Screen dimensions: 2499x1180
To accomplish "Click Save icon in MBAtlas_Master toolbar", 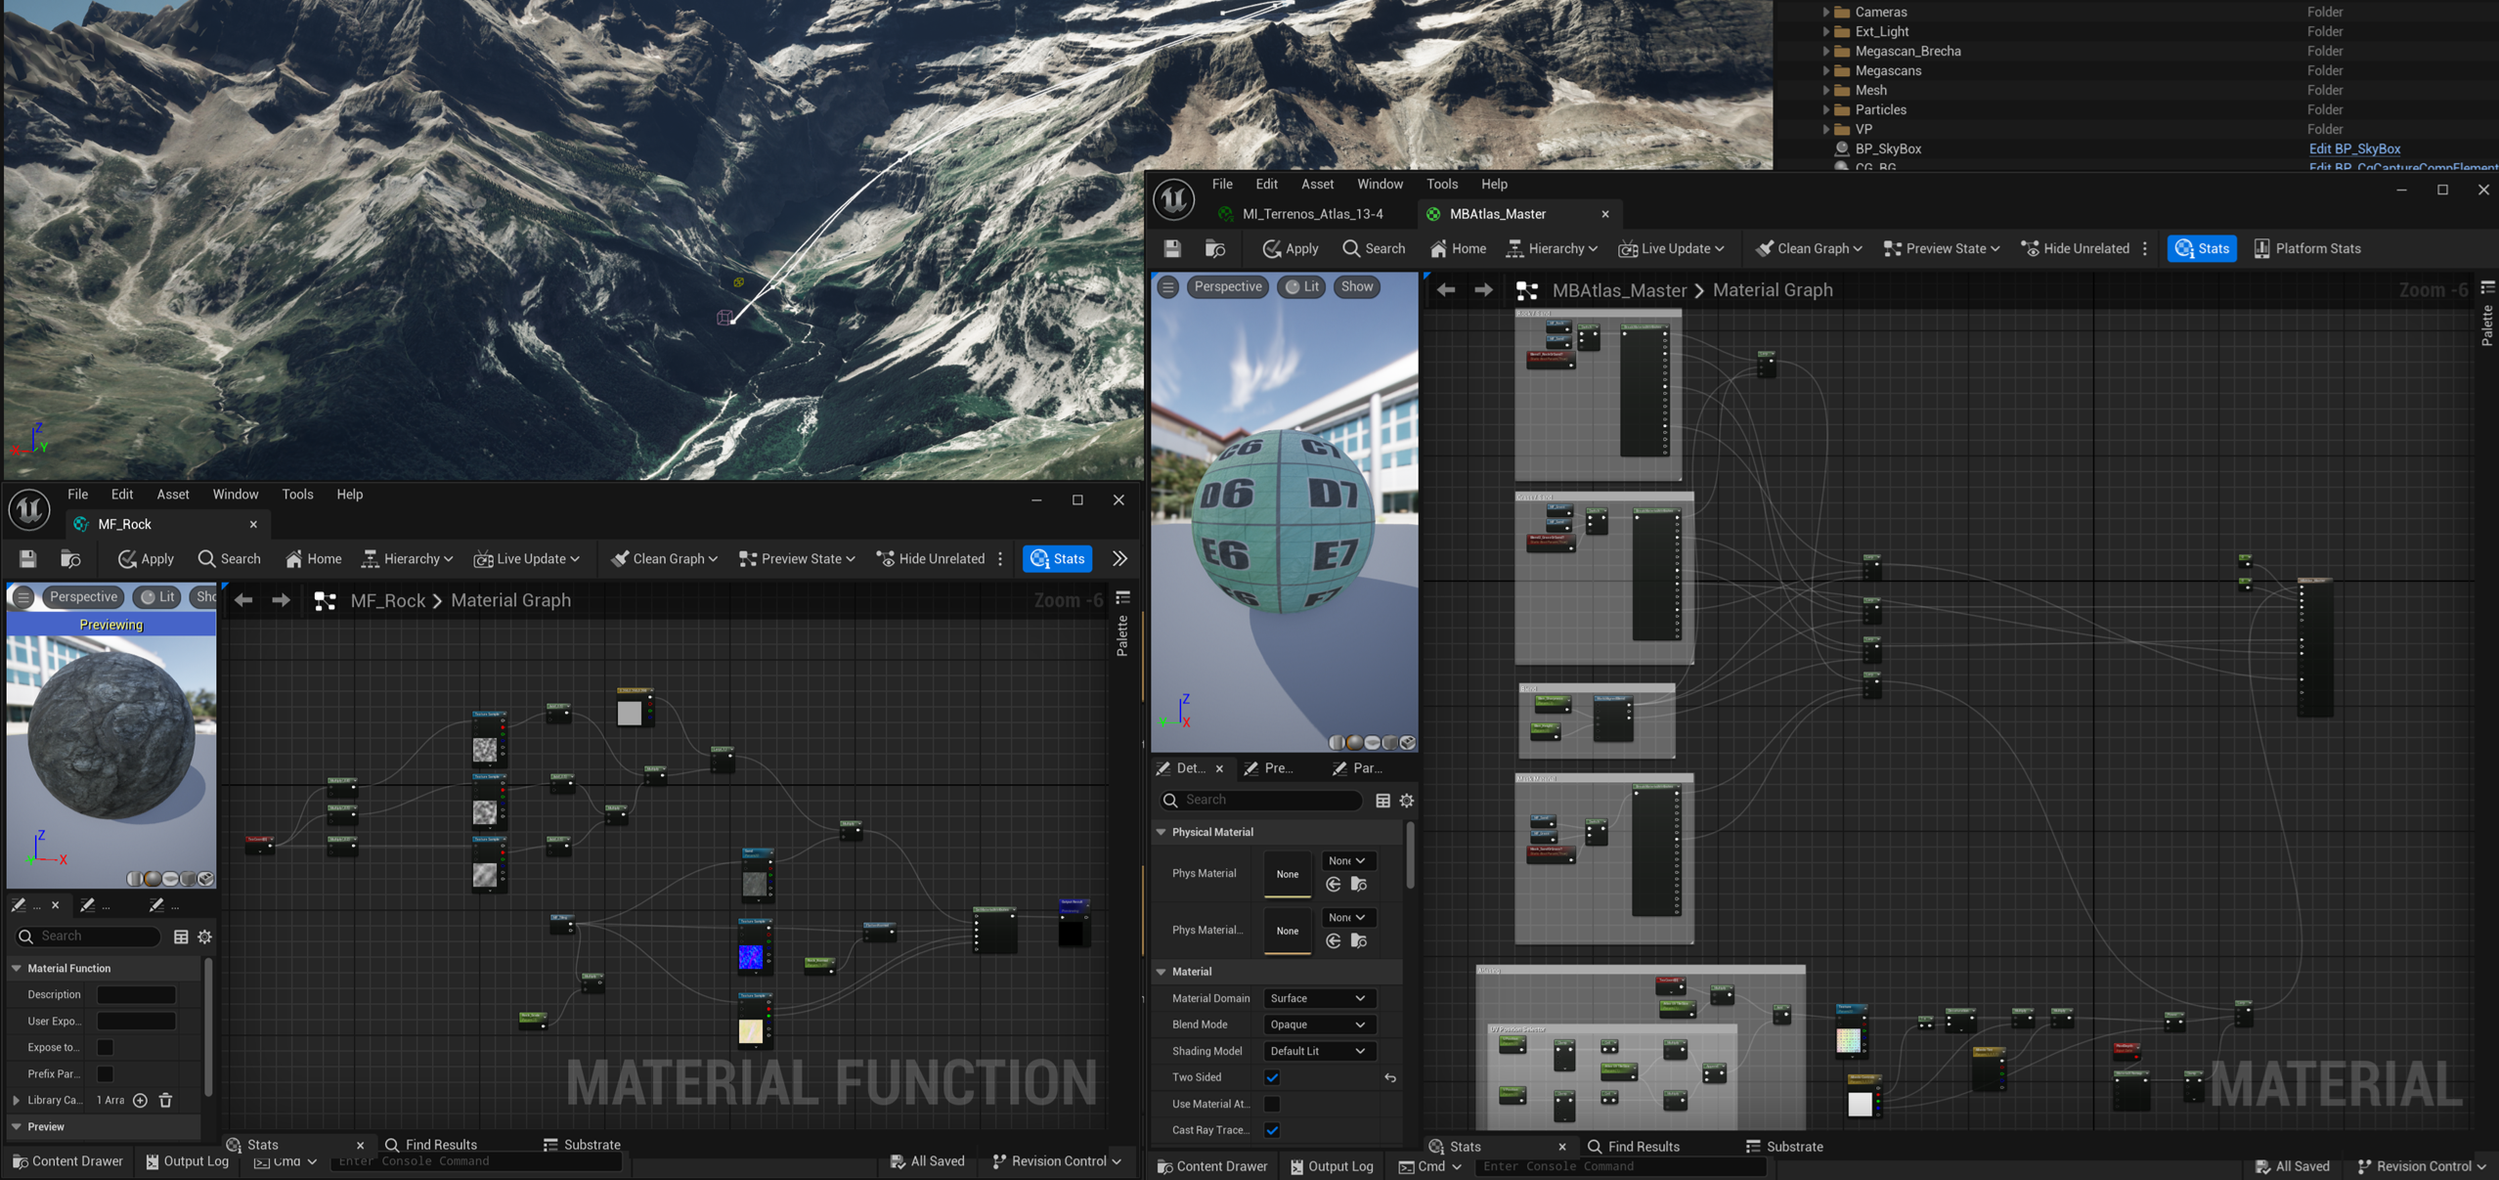I will tap(1172, 248).
